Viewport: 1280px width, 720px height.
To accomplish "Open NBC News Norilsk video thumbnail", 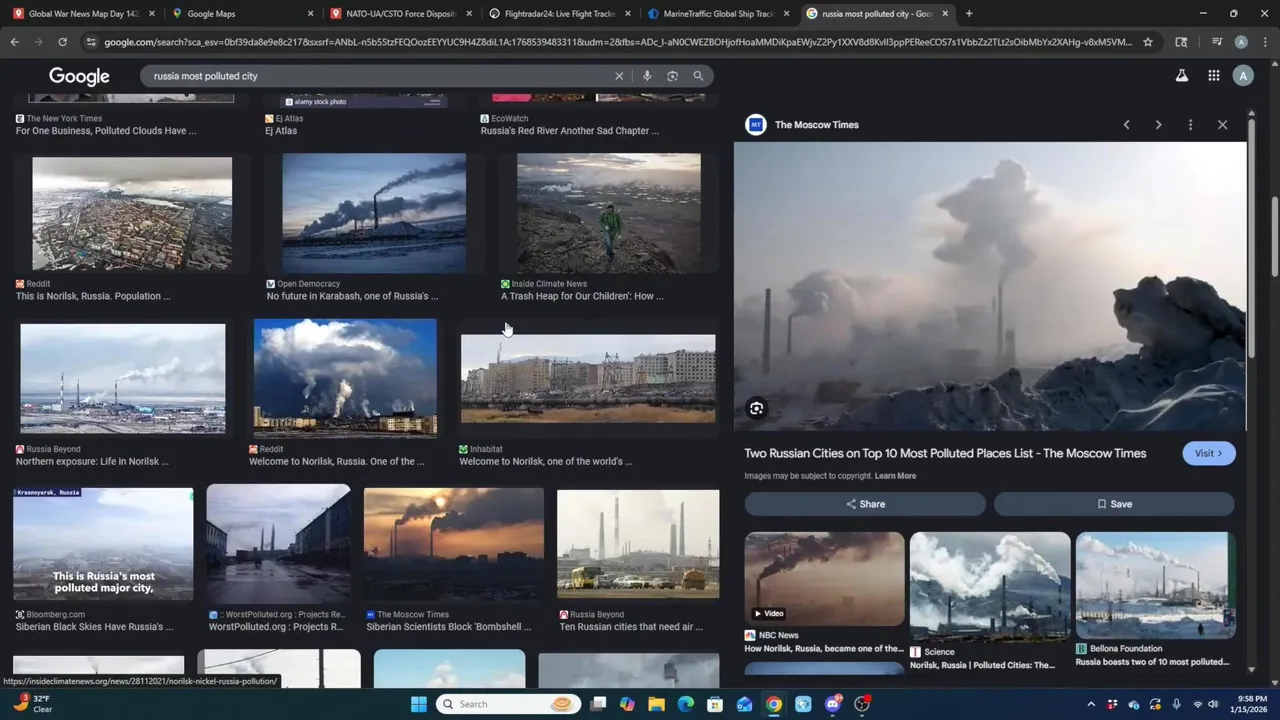I will click(824, 579).
